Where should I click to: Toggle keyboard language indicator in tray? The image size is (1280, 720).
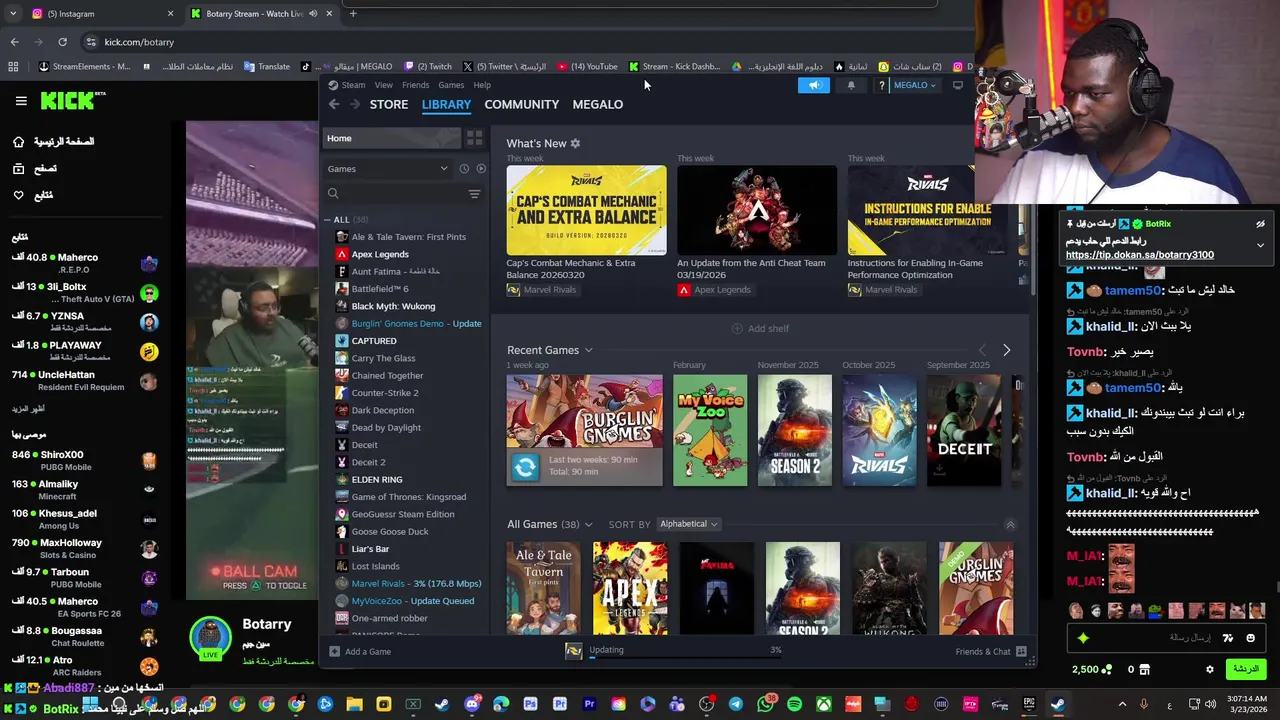pyautogui.click(x=1170, y=704)
